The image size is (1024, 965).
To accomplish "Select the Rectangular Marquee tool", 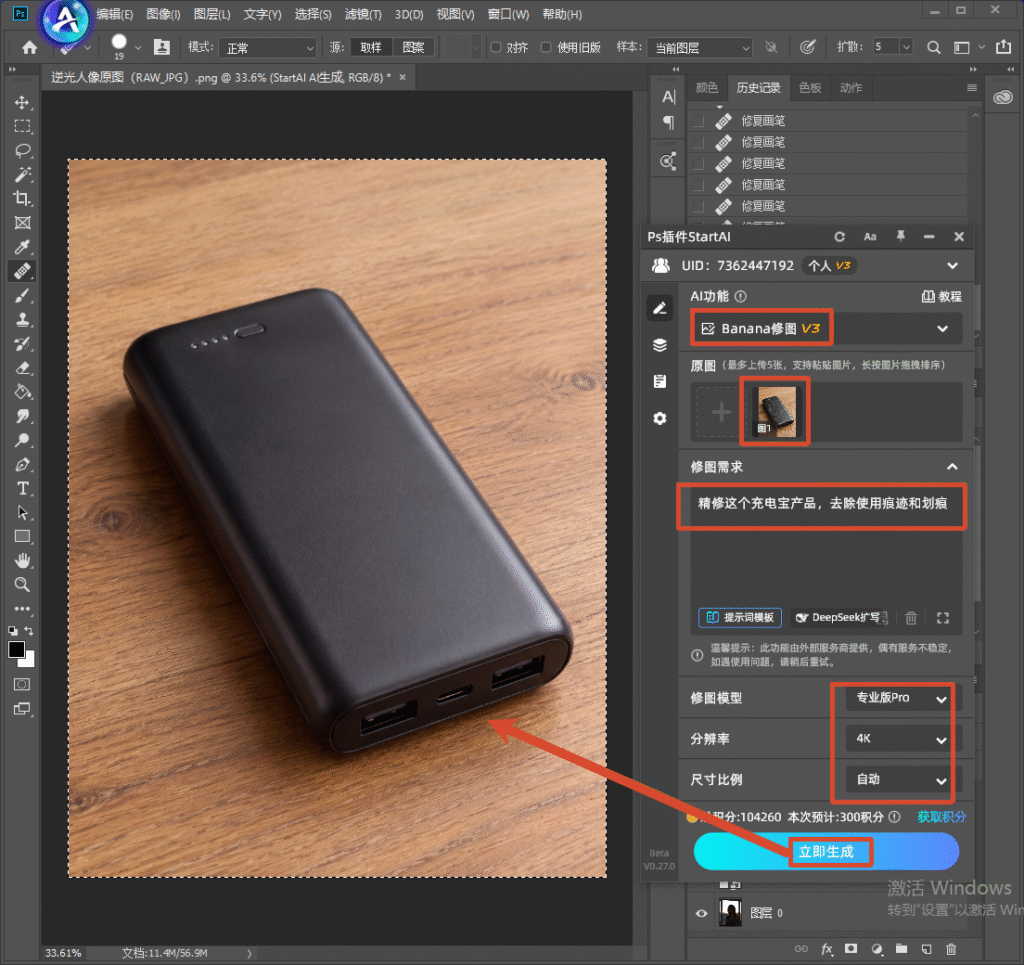I will coord(22,127).
